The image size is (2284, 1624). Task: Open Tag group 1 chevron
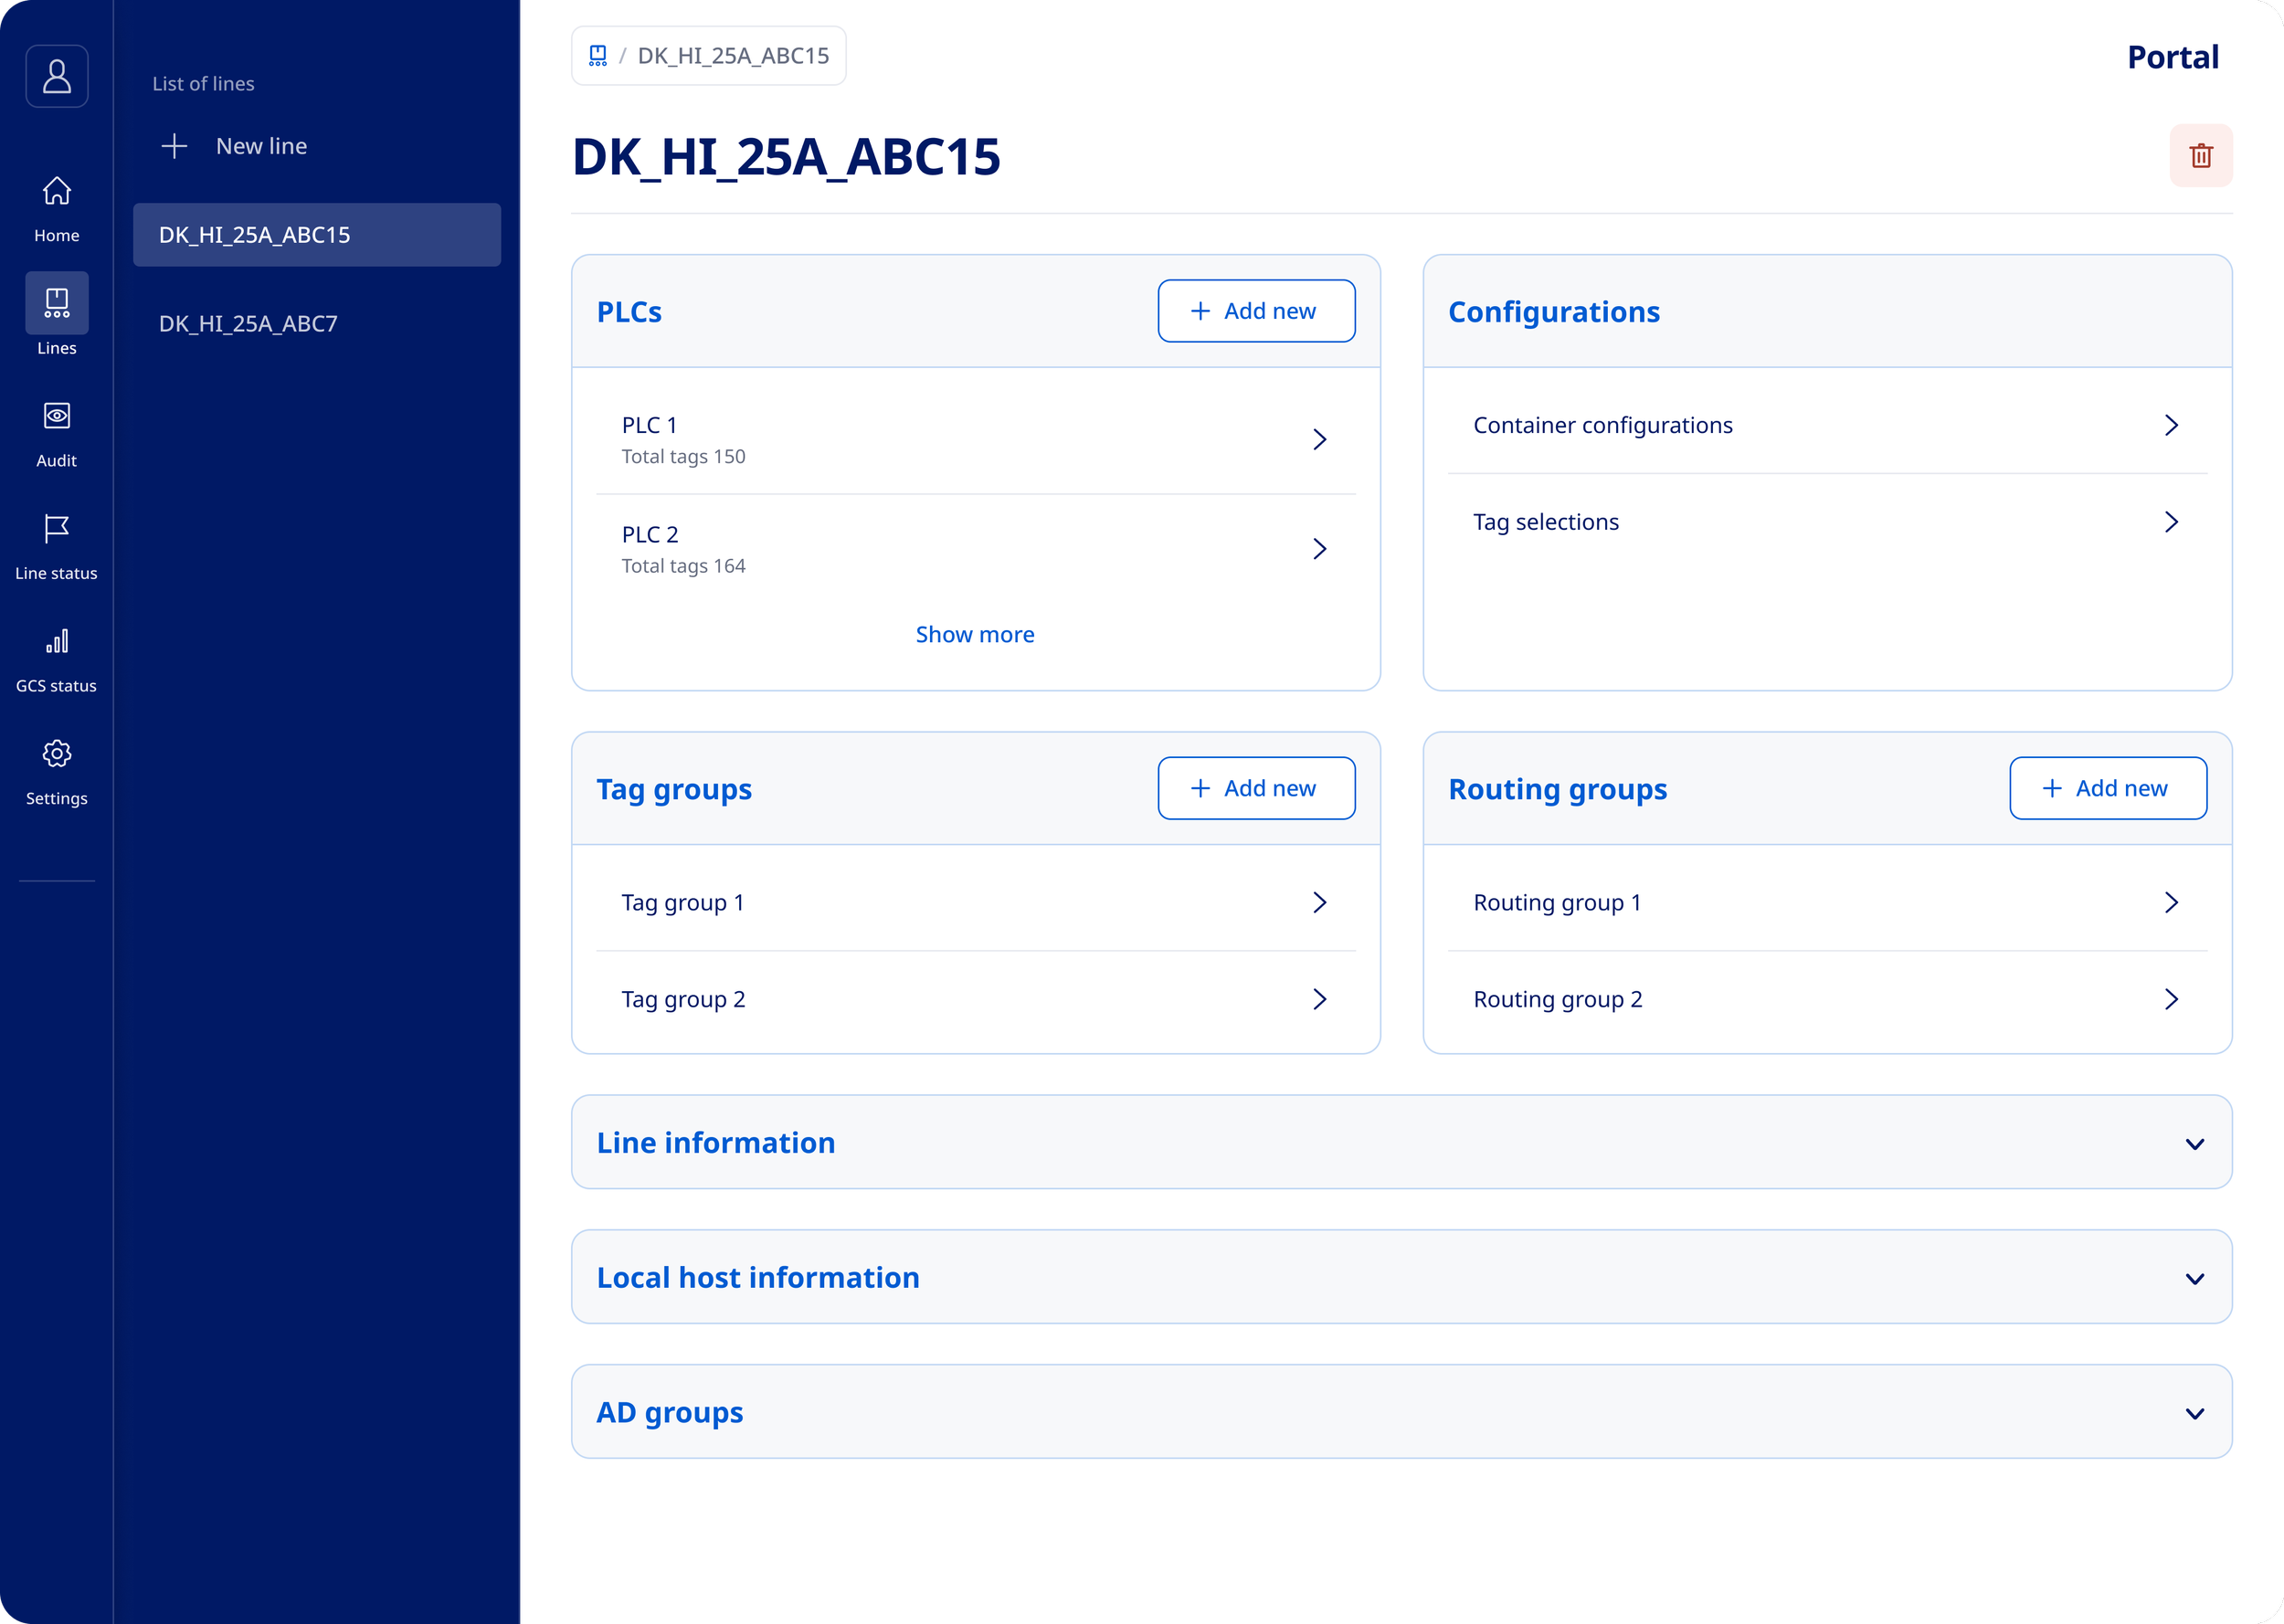(x=1319, y=903)
